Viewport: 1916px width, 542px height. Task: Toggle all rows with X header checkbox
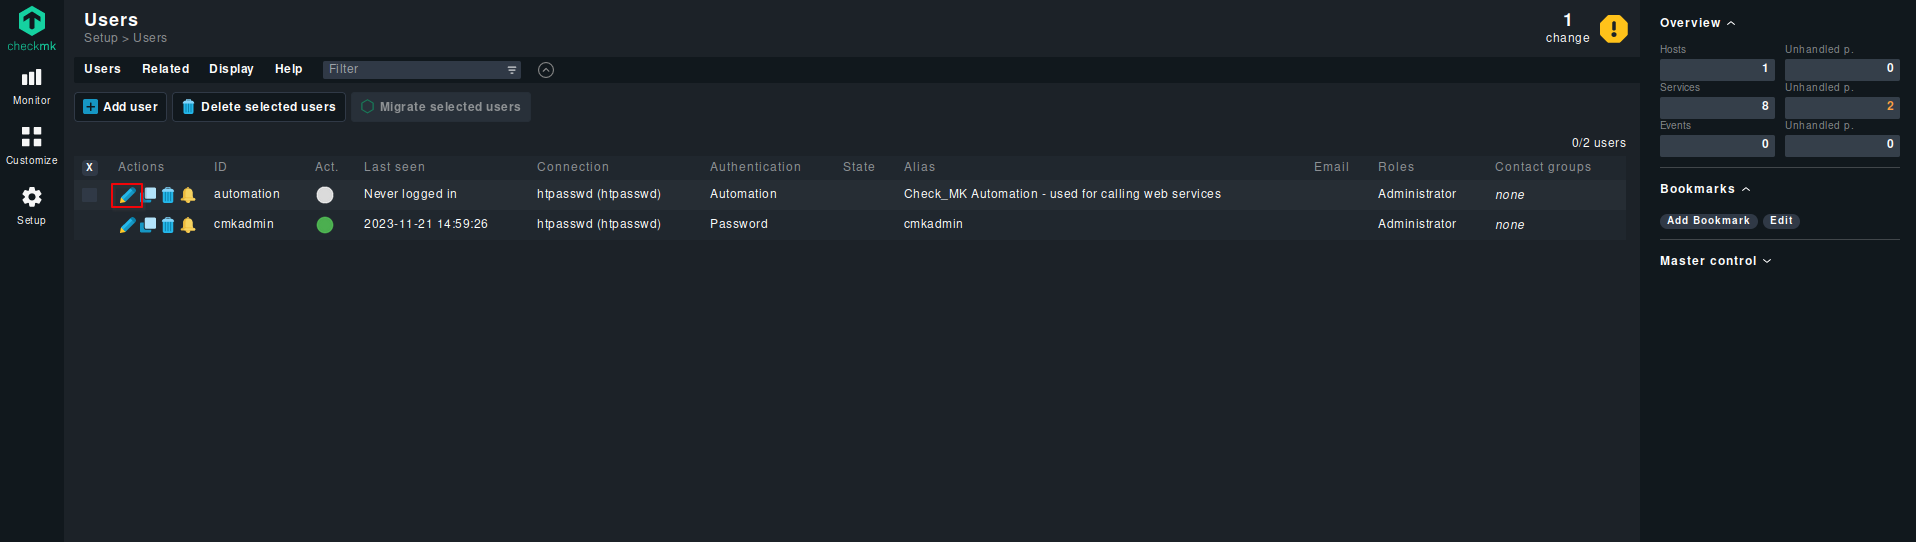click(x=90, y=167)
